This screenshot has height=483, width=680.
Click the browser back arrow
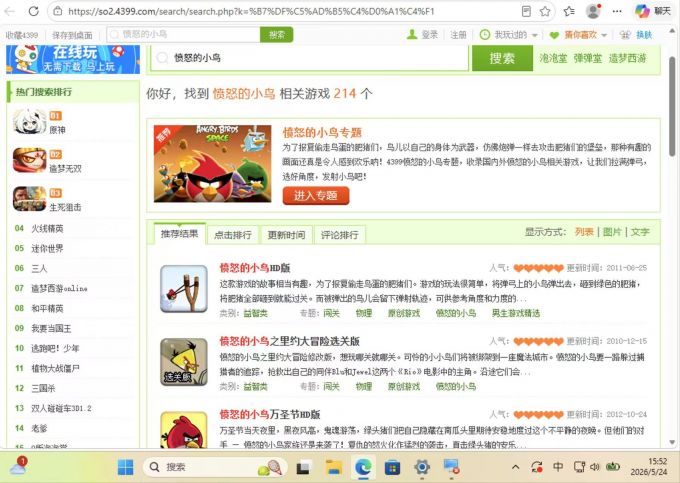click(10, 11)
